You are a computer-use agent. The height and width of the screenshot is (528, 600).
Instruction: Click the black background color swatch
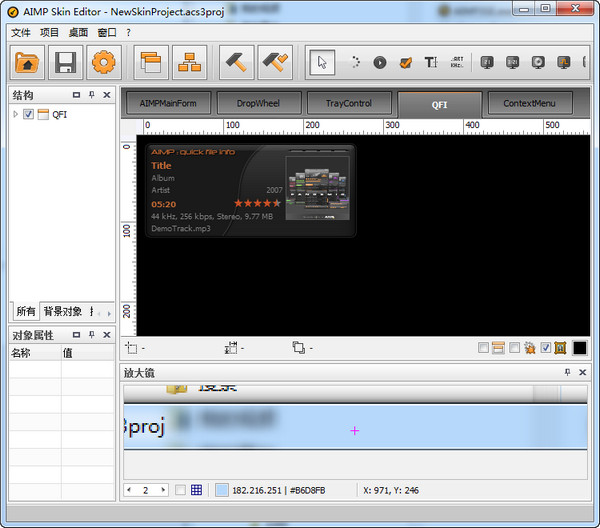(580, 348)
